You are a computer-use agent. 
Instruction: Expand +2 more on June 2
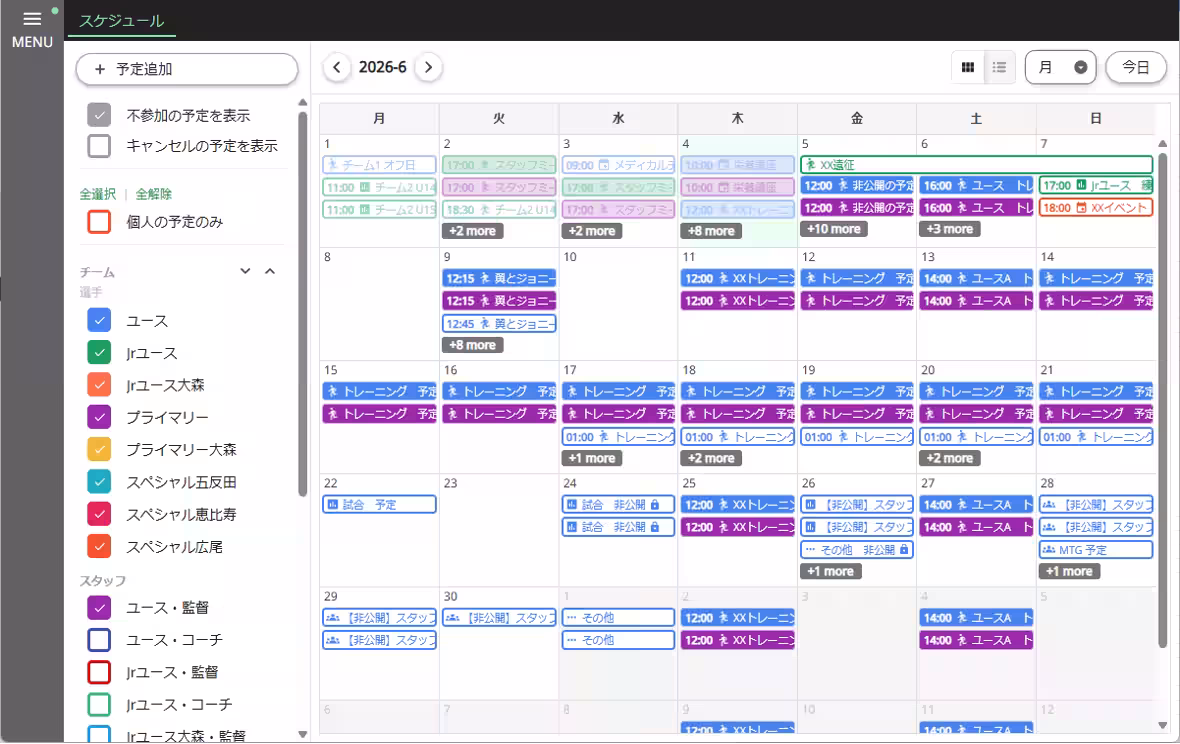tap(473, 231)
